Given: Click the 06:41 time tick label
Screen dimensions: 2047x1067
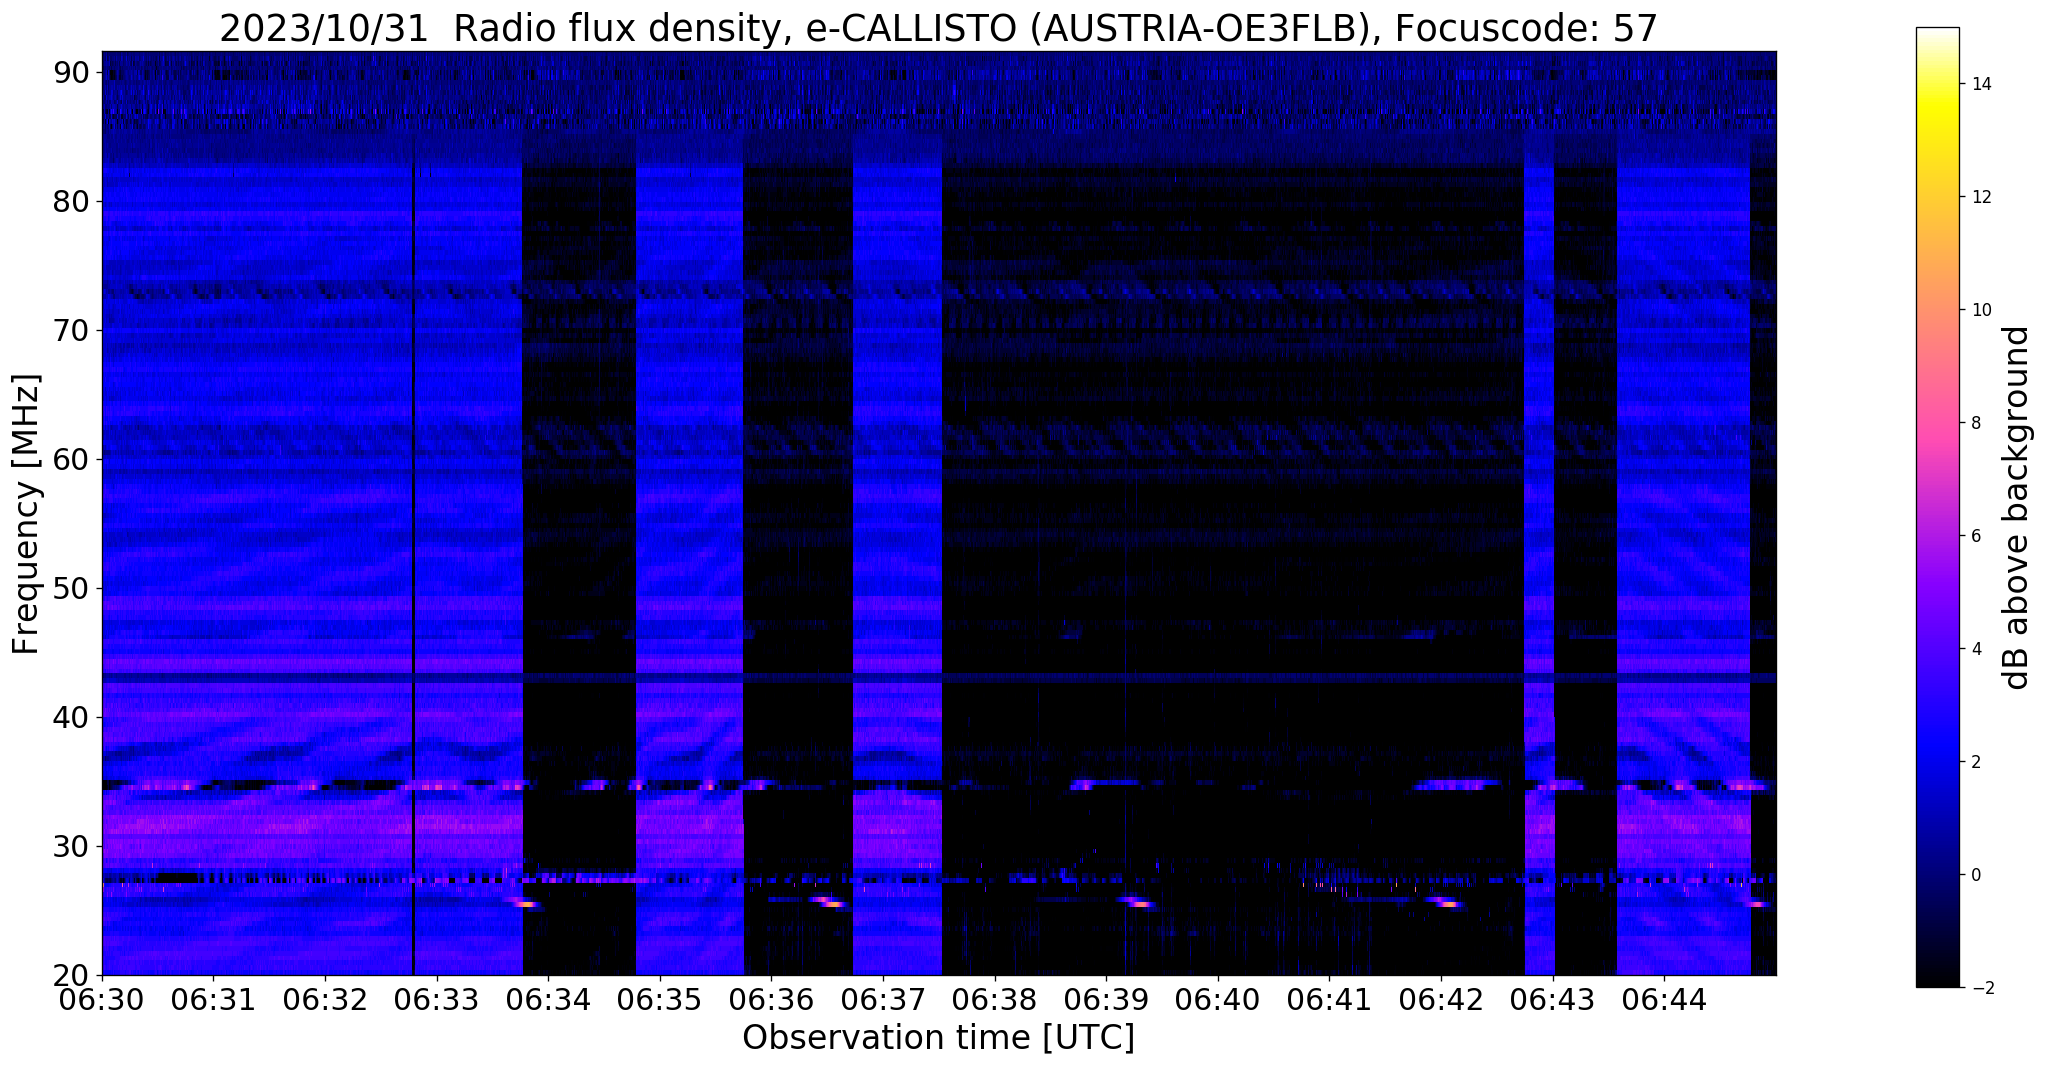Looking at the screenshot, I should 1329,999.
